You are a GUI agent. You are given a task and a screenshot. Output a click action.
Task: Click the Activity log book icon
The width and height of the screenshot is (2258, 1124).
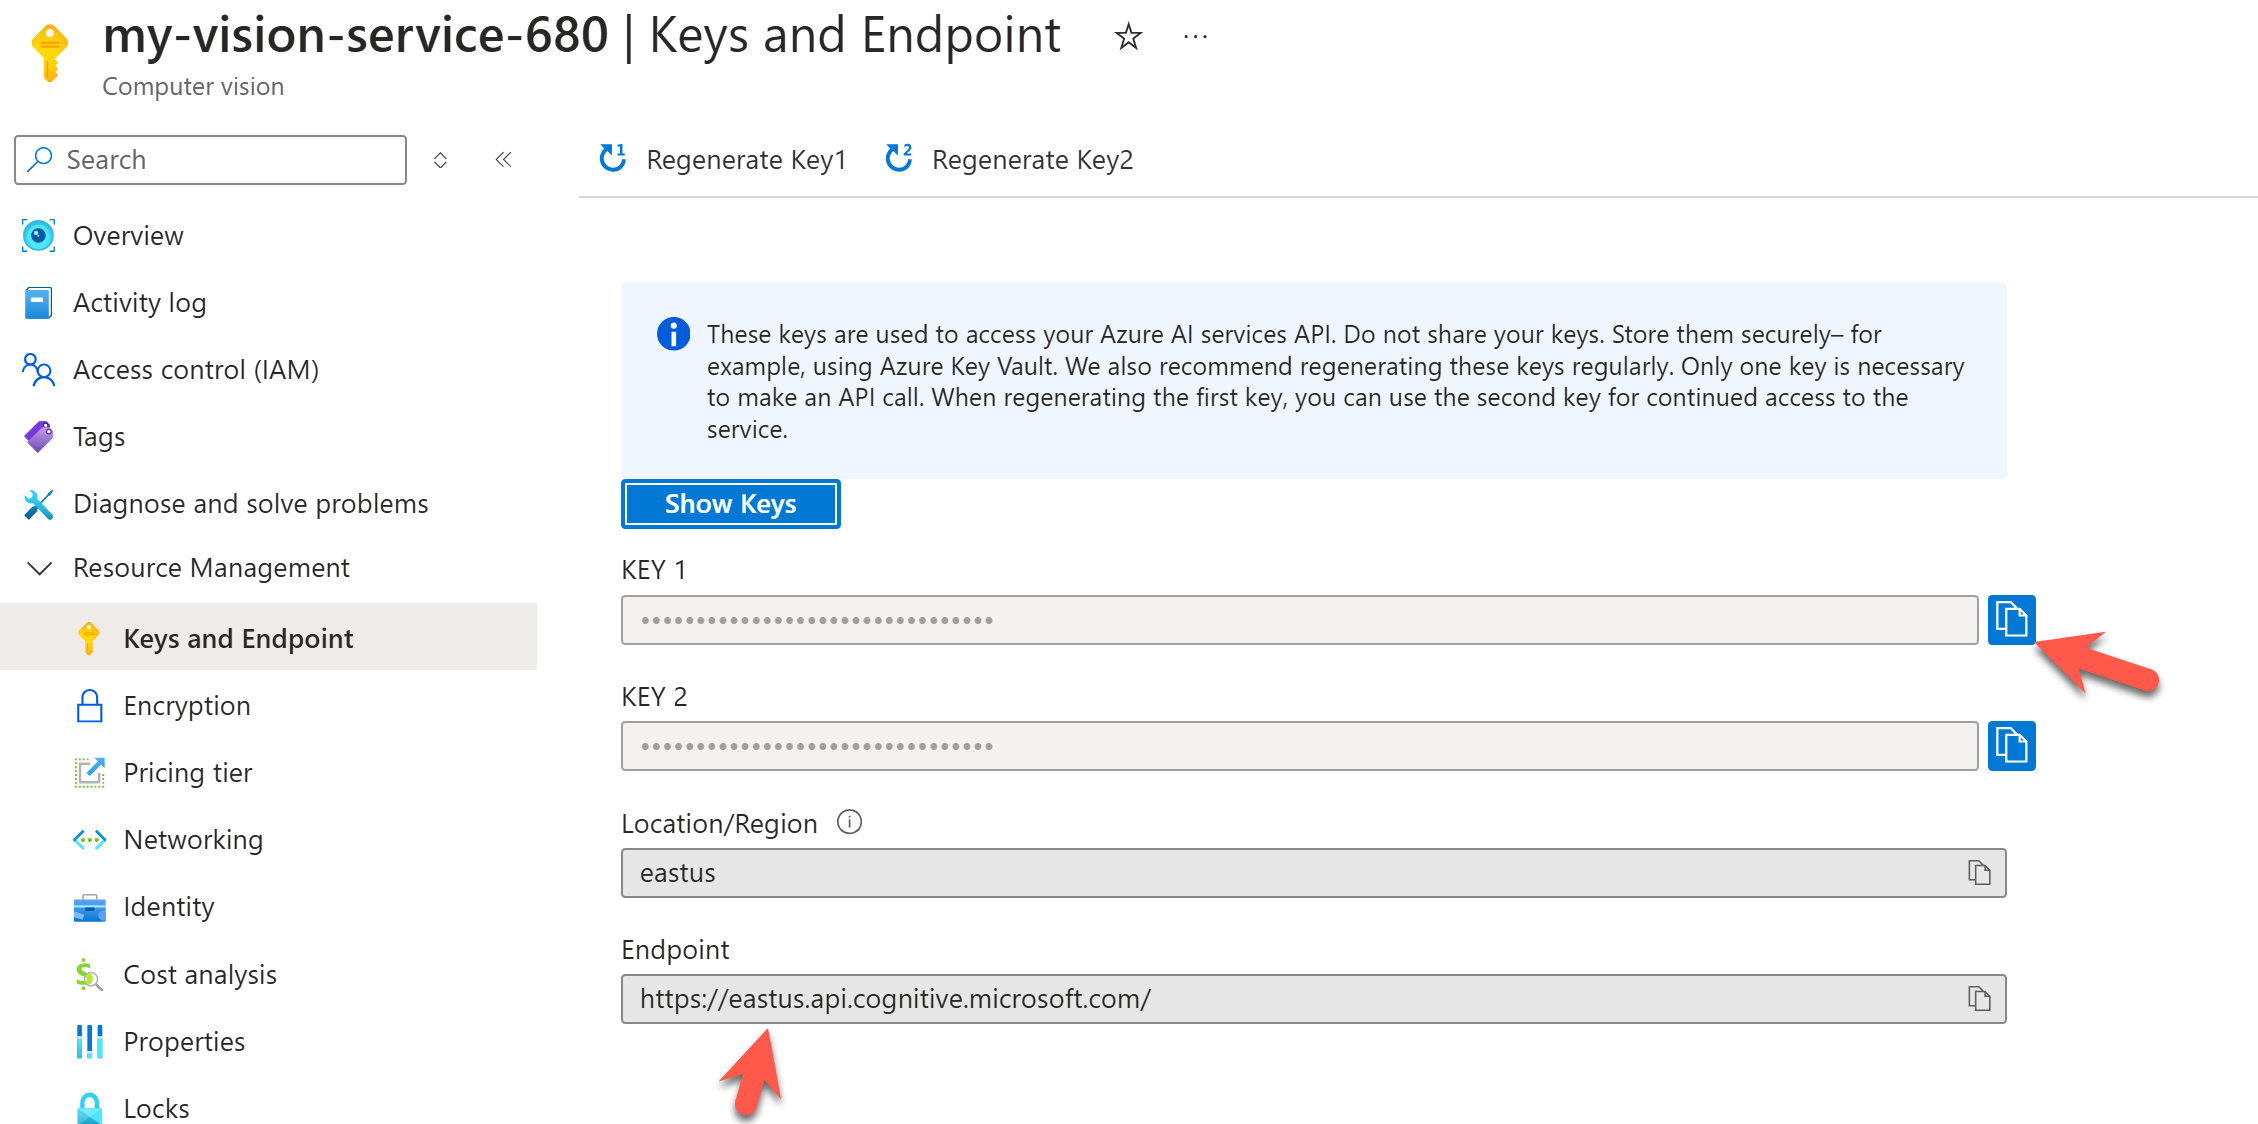point(38,303)
